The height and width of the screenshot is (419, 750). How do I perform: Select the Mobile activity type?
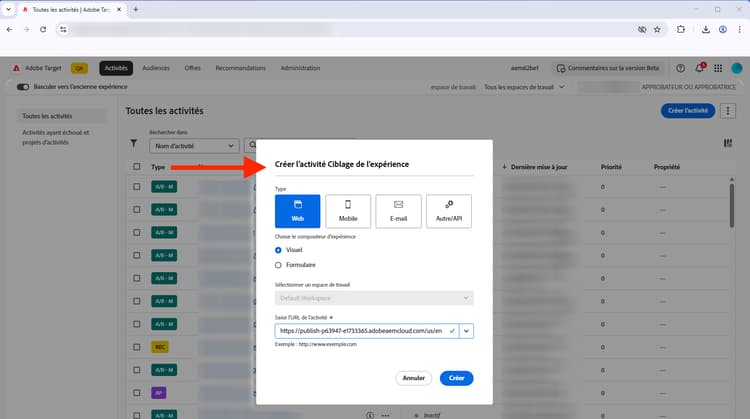click(348, 211)
